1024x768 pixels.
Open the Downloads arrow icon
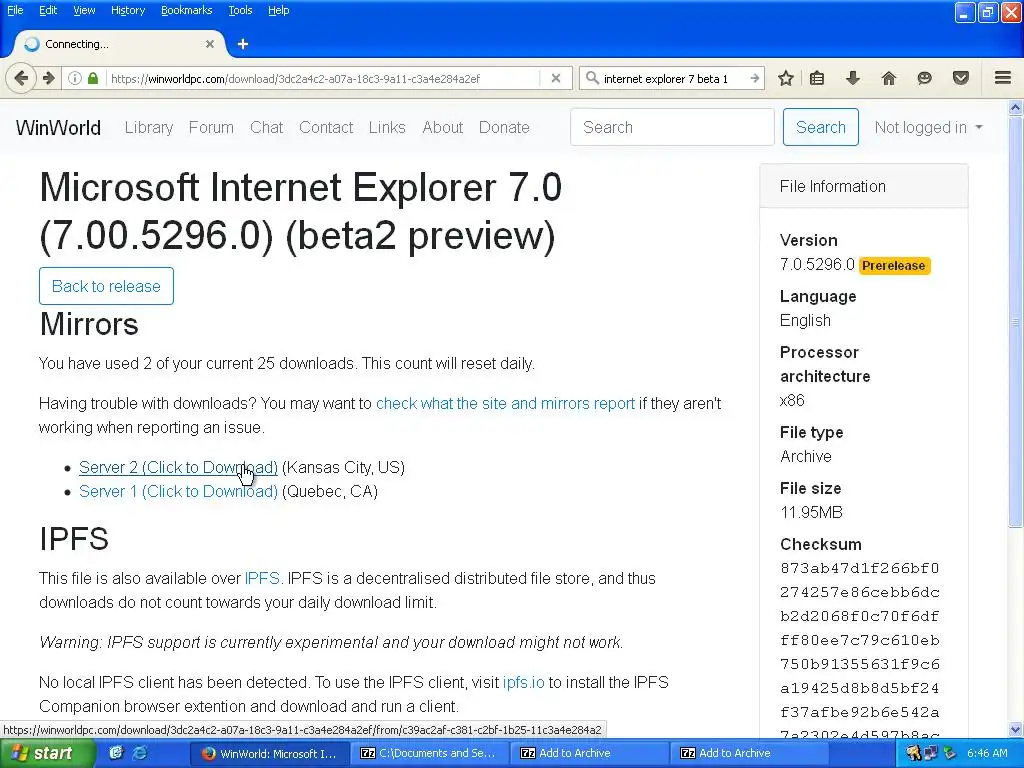pyautogui.click(x=853, y=78)
